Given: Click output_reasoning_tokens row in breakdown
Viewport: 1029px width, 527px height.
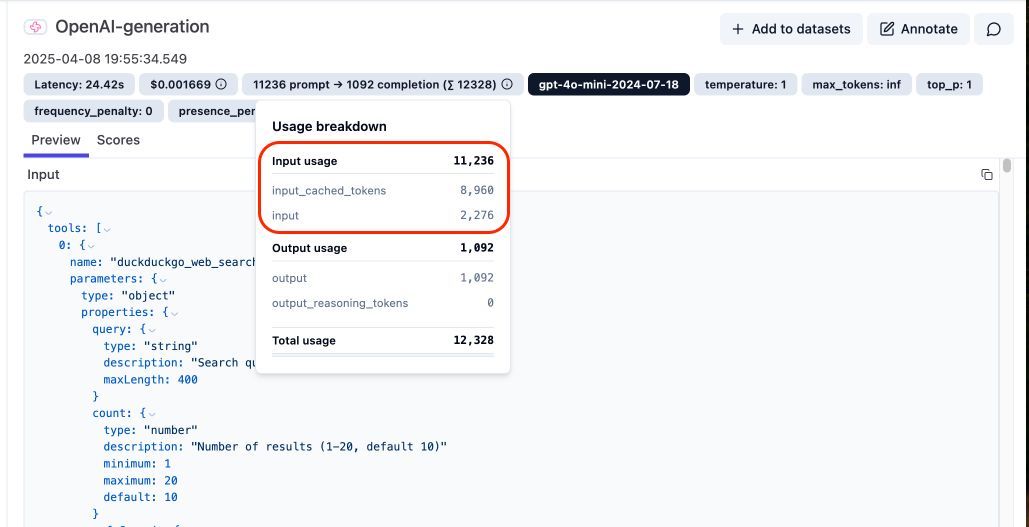Looking at the screenshot, I should [x=383, y=303].
